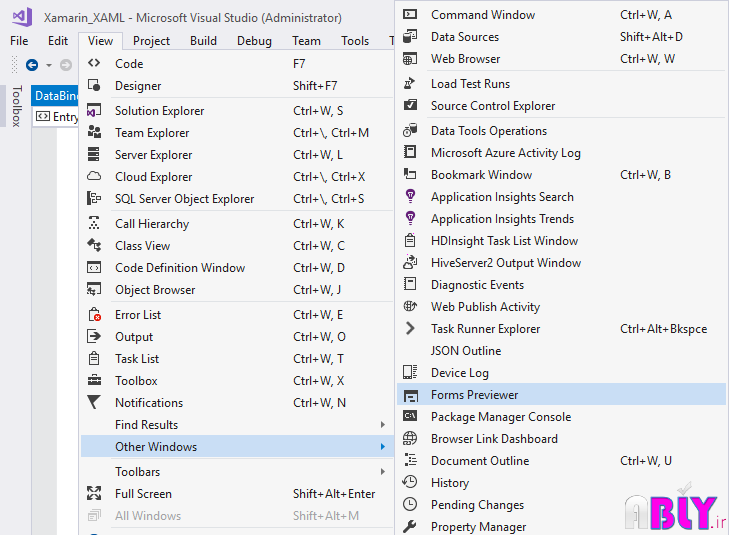Open the Tools menu
The height and width of the screenshot is (535, 729).
point(355,41)
